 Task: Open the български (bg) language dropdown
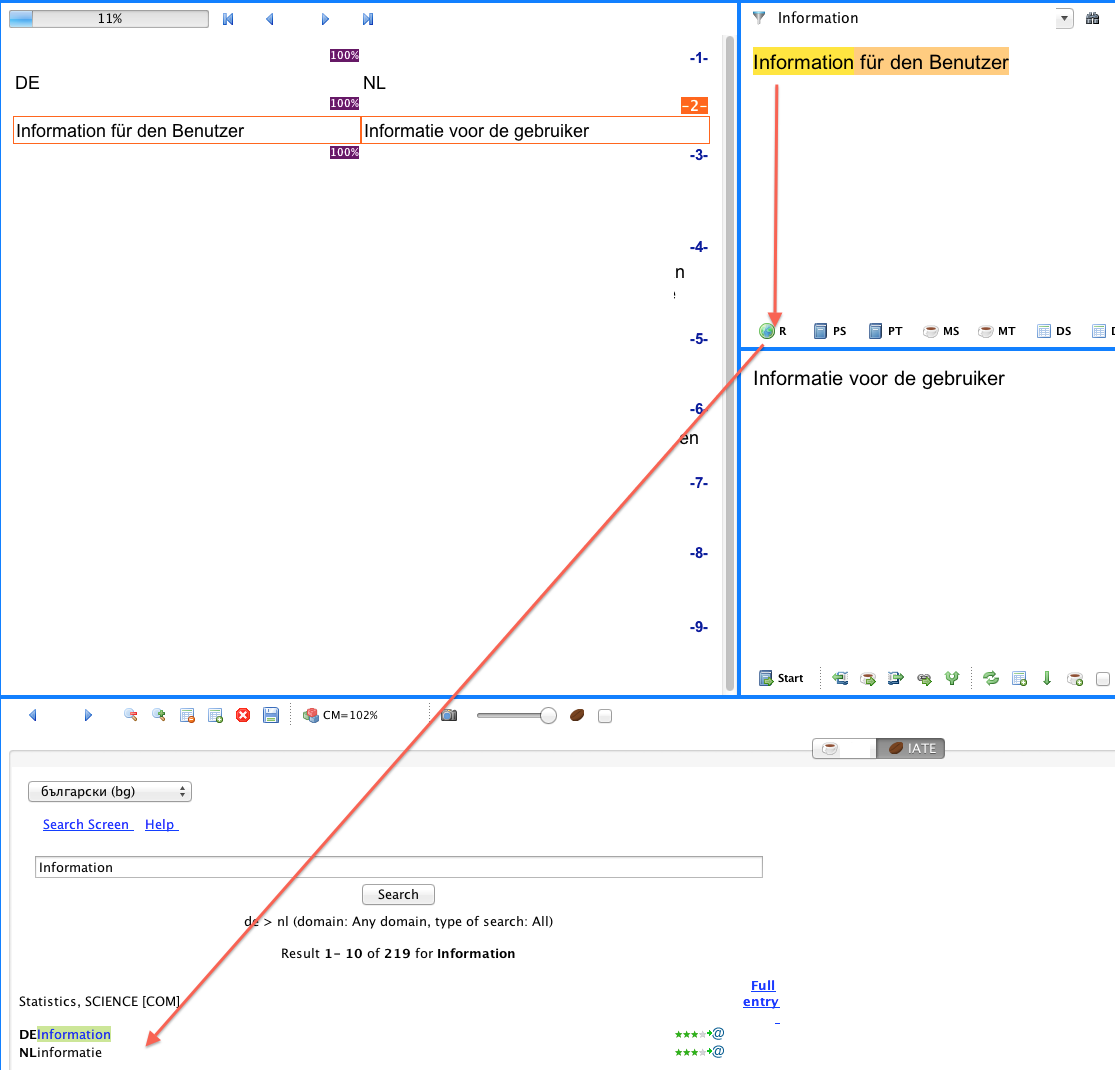click(110, 792)
